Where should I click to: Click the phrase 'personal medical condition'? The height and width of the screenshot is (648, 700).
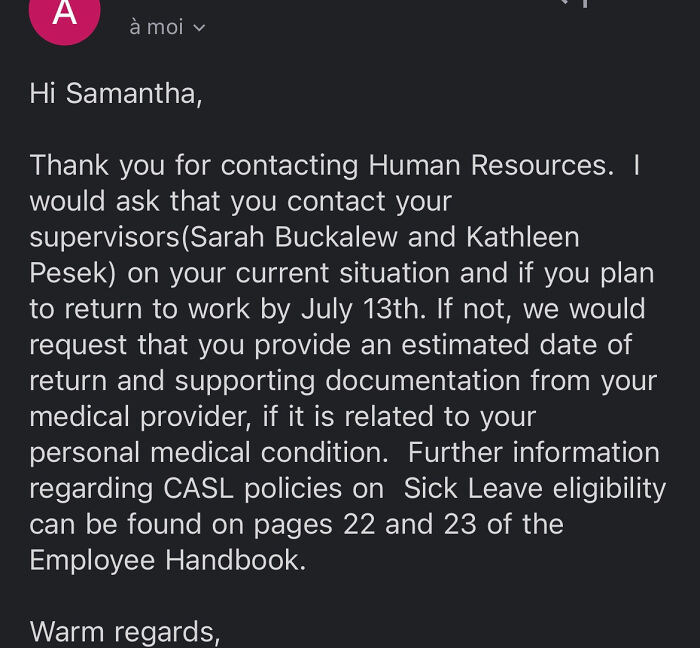pyautogui.click(x=207, y=452)
